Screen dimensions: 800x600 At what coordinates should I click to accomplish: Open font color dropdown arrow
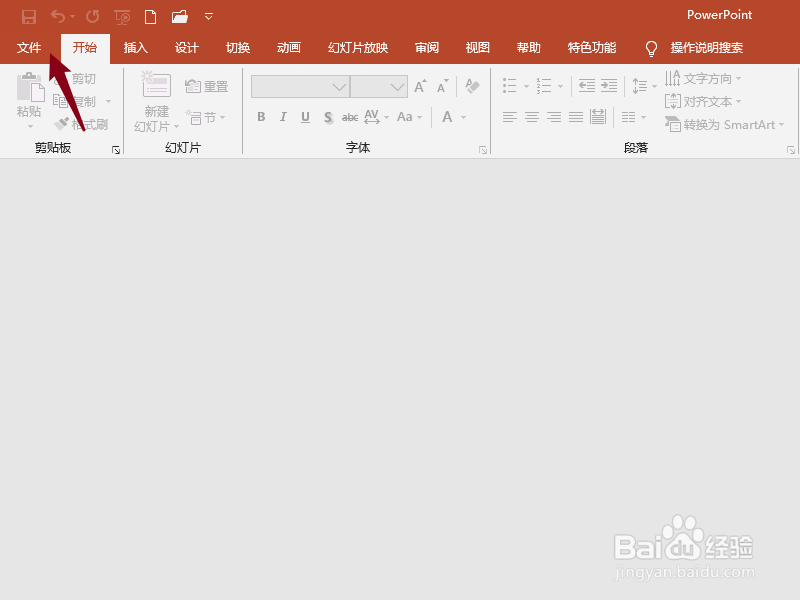[x=463, y=117]
